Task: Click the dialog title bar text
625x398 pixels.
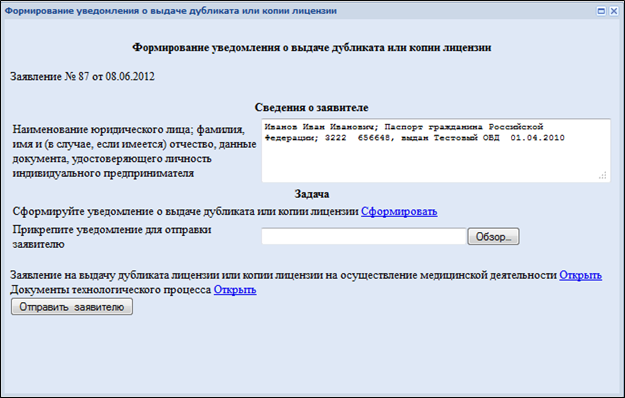Action: (x=171, y=11)
